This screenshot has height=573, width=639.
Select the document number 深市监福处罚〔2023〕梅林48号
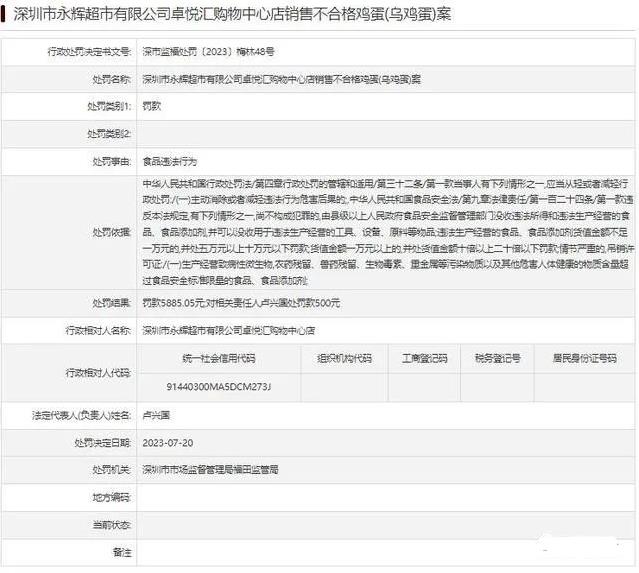click(208, 52)
